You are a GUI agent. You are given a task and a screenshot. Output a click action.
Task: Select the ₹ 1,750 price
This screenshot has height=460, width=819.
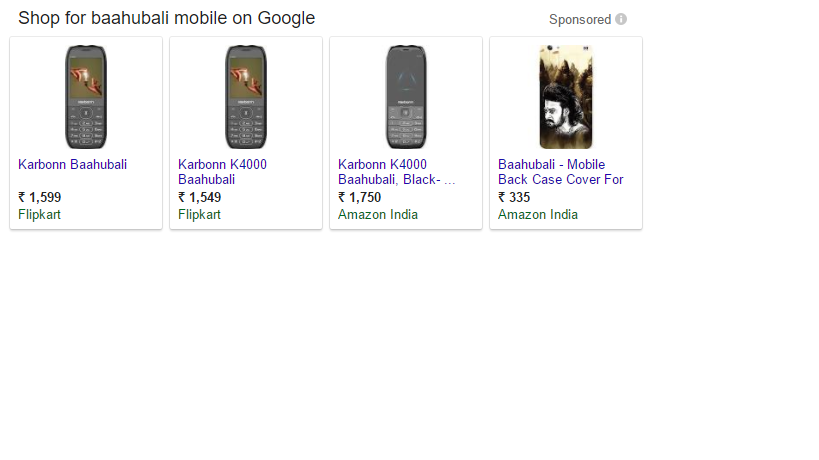coord(360,198)
